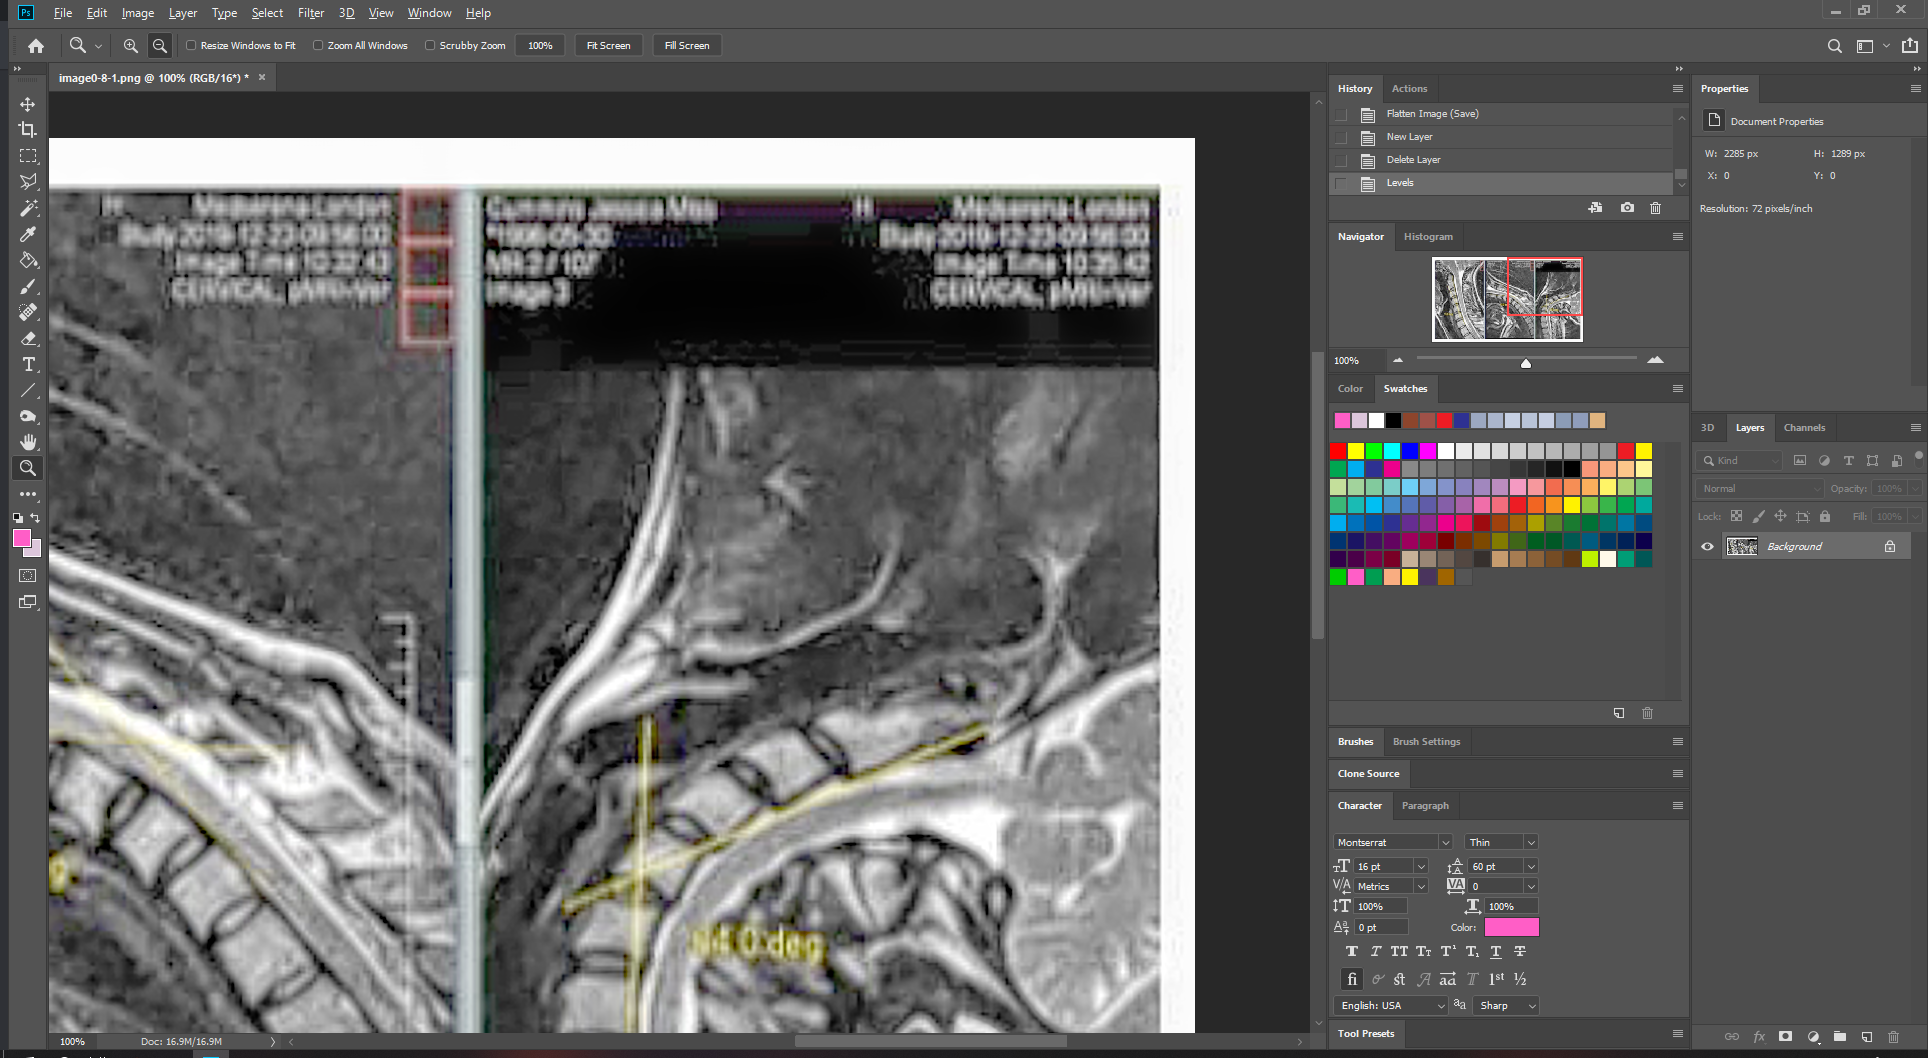Toggle Underline in Character panel
Image resolution: width=1928 pixels, height=1058 pixels.
click(x=1496, y=952)
